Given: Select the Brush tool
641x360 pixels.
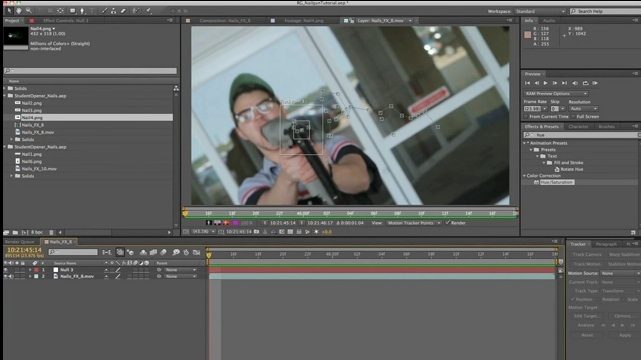Looking at the screenshot, I should click(104, 11).
